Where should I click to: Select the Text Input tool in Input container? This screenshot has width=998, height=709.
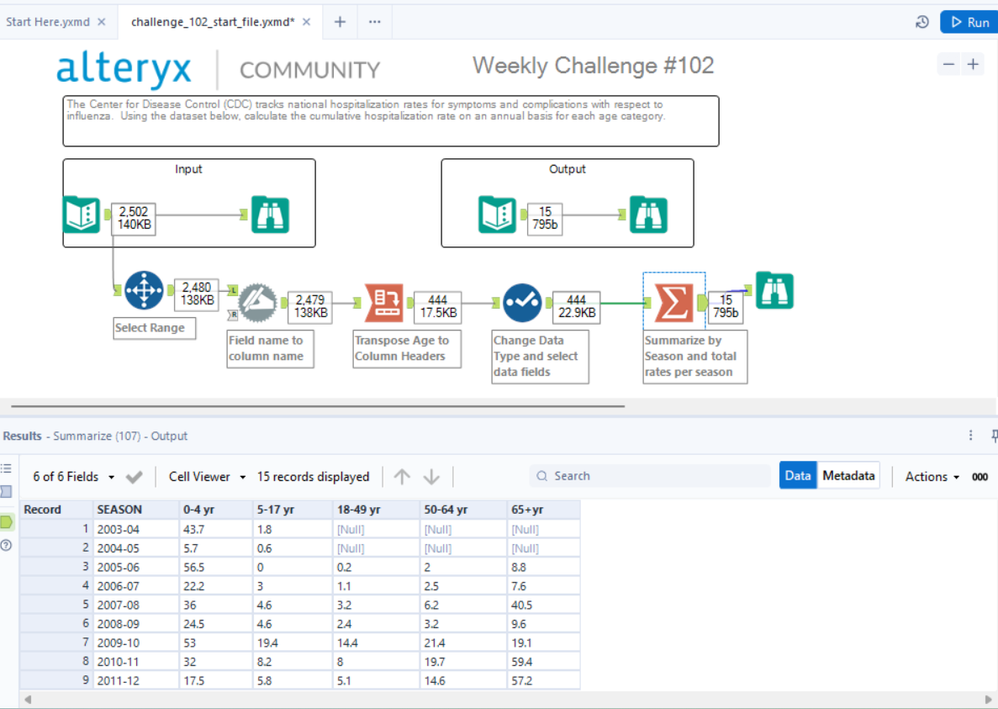tap(81, 214)
